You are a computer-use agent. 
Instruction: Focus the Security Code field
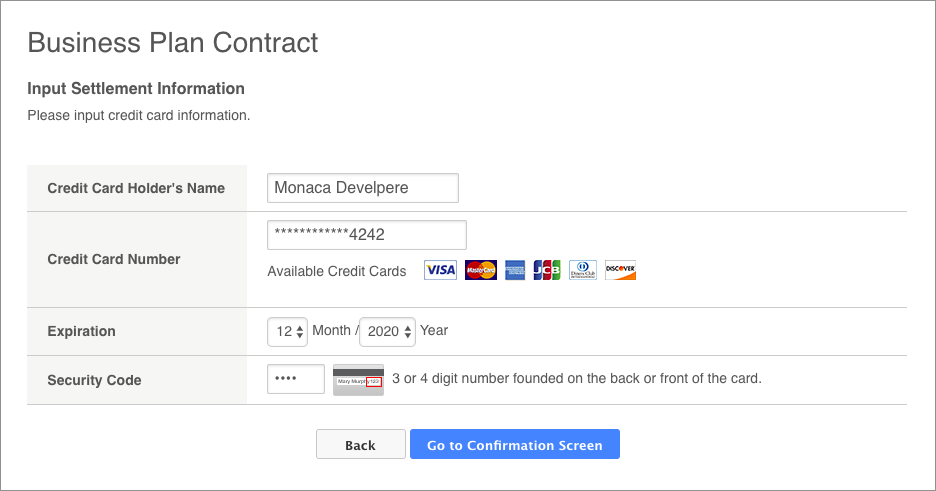(x=296, y=379)
